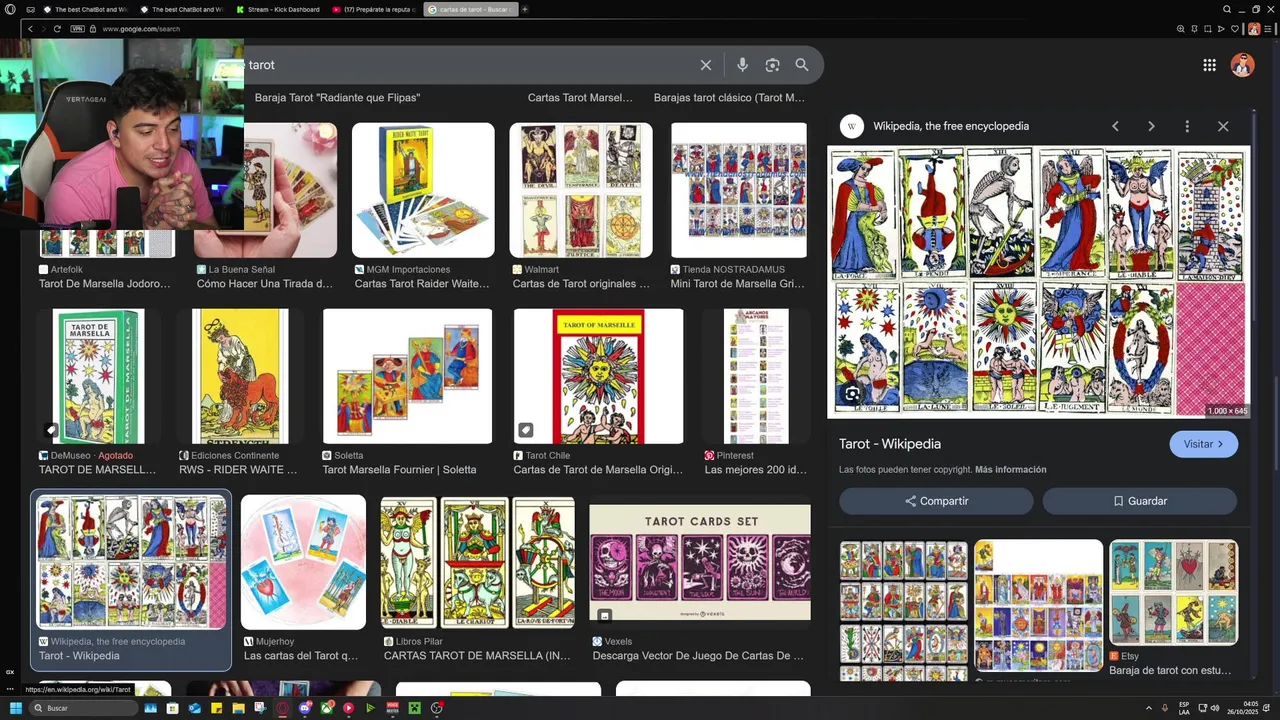
Task: Click the Visitar button
Action: (1203, 444)
